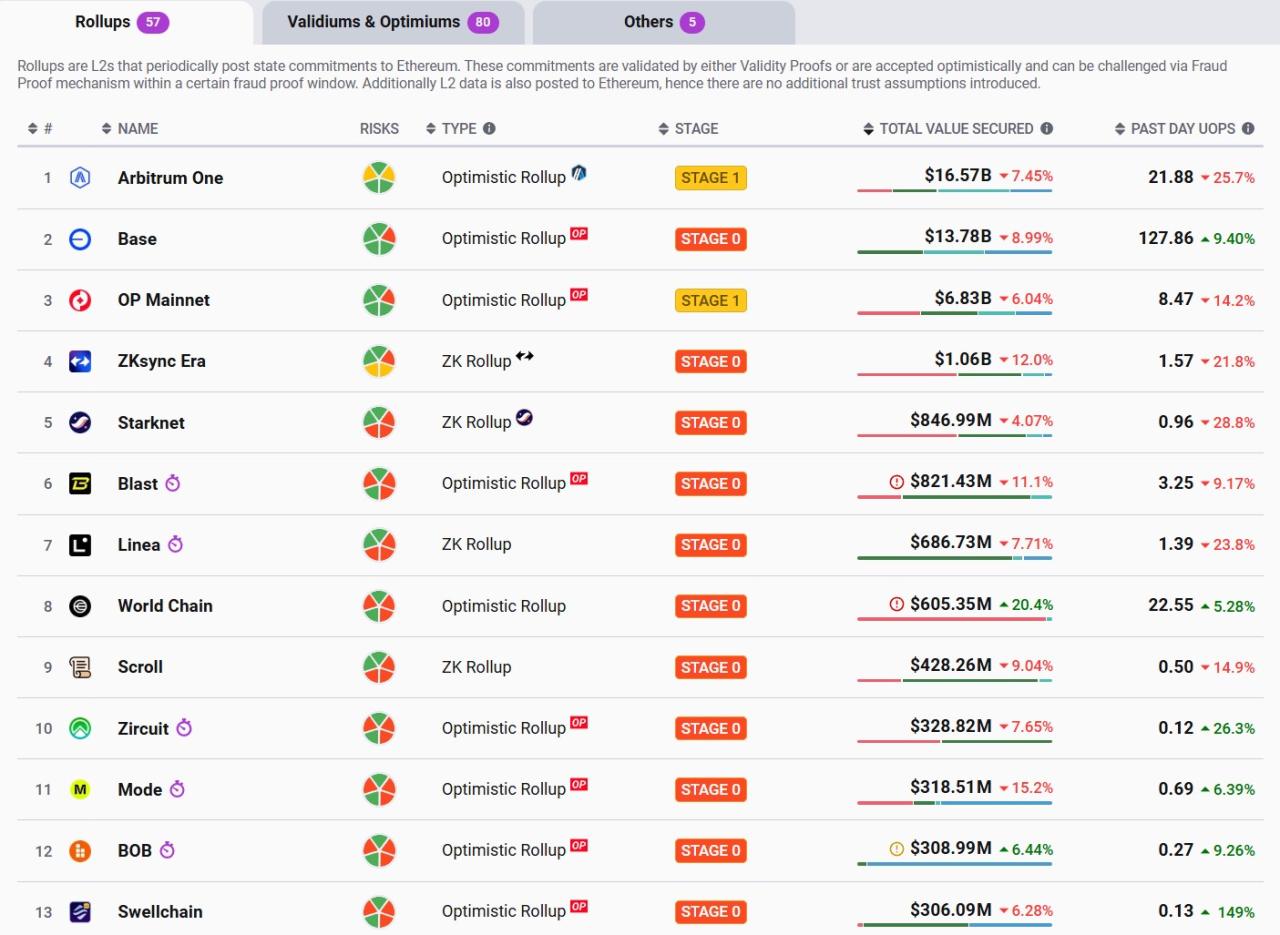1280x935 pixels.
Task: Click the risk rosette for Starknet
Action: [x=378, y=423]
